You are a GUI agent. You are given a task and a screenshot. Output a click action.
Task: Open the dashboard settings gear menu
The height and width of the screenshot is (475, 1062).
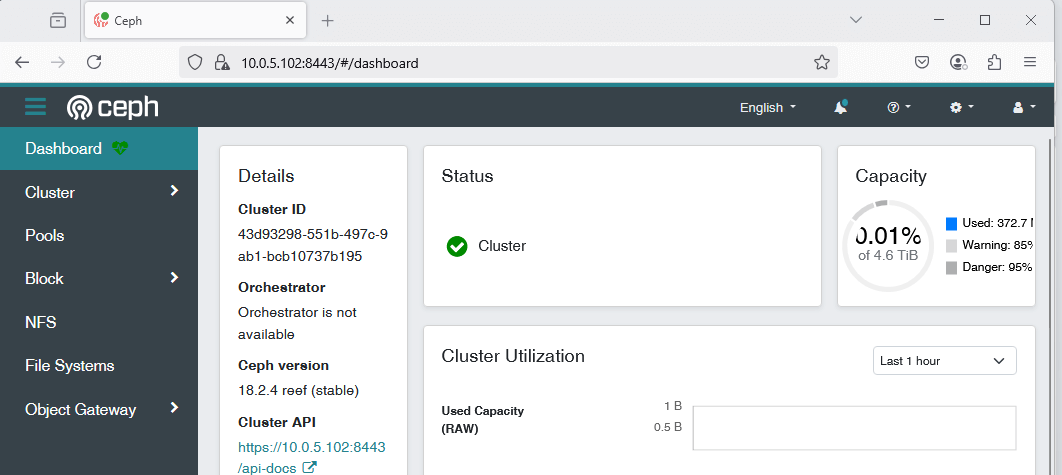point(961,107)
